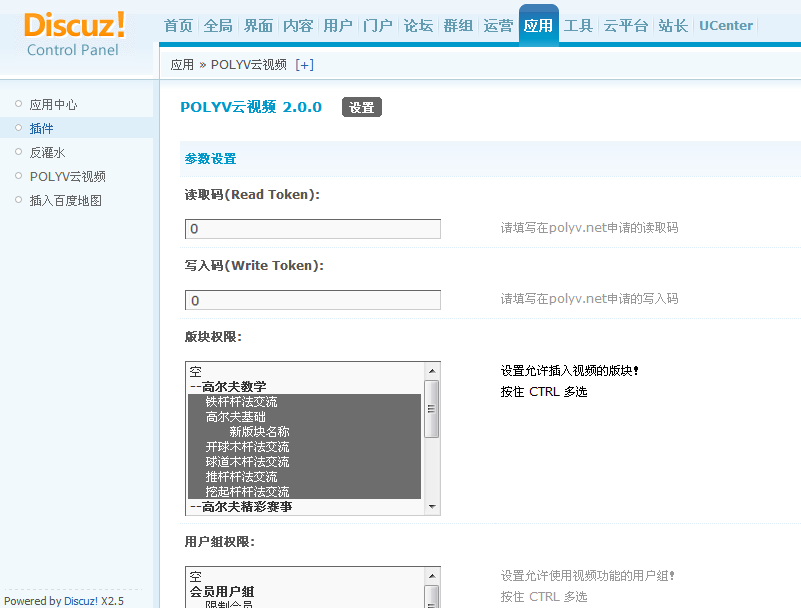This screenshot has height=608, width=801.
Task: Open the 论坛 navigation tab
Action: pos(418,26)
